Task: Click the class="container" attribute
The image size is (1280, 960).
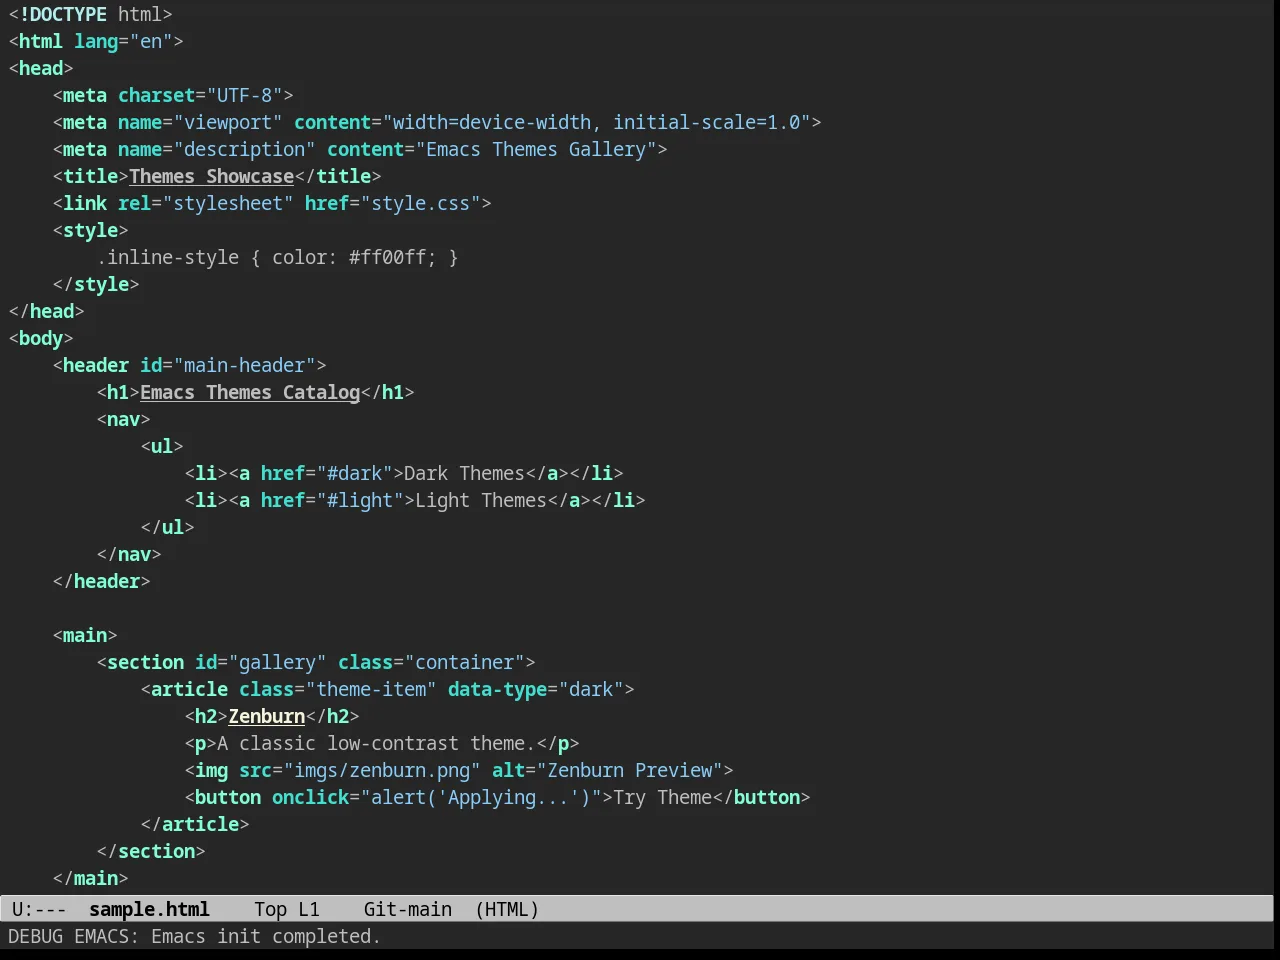Action: coord(431,662)
